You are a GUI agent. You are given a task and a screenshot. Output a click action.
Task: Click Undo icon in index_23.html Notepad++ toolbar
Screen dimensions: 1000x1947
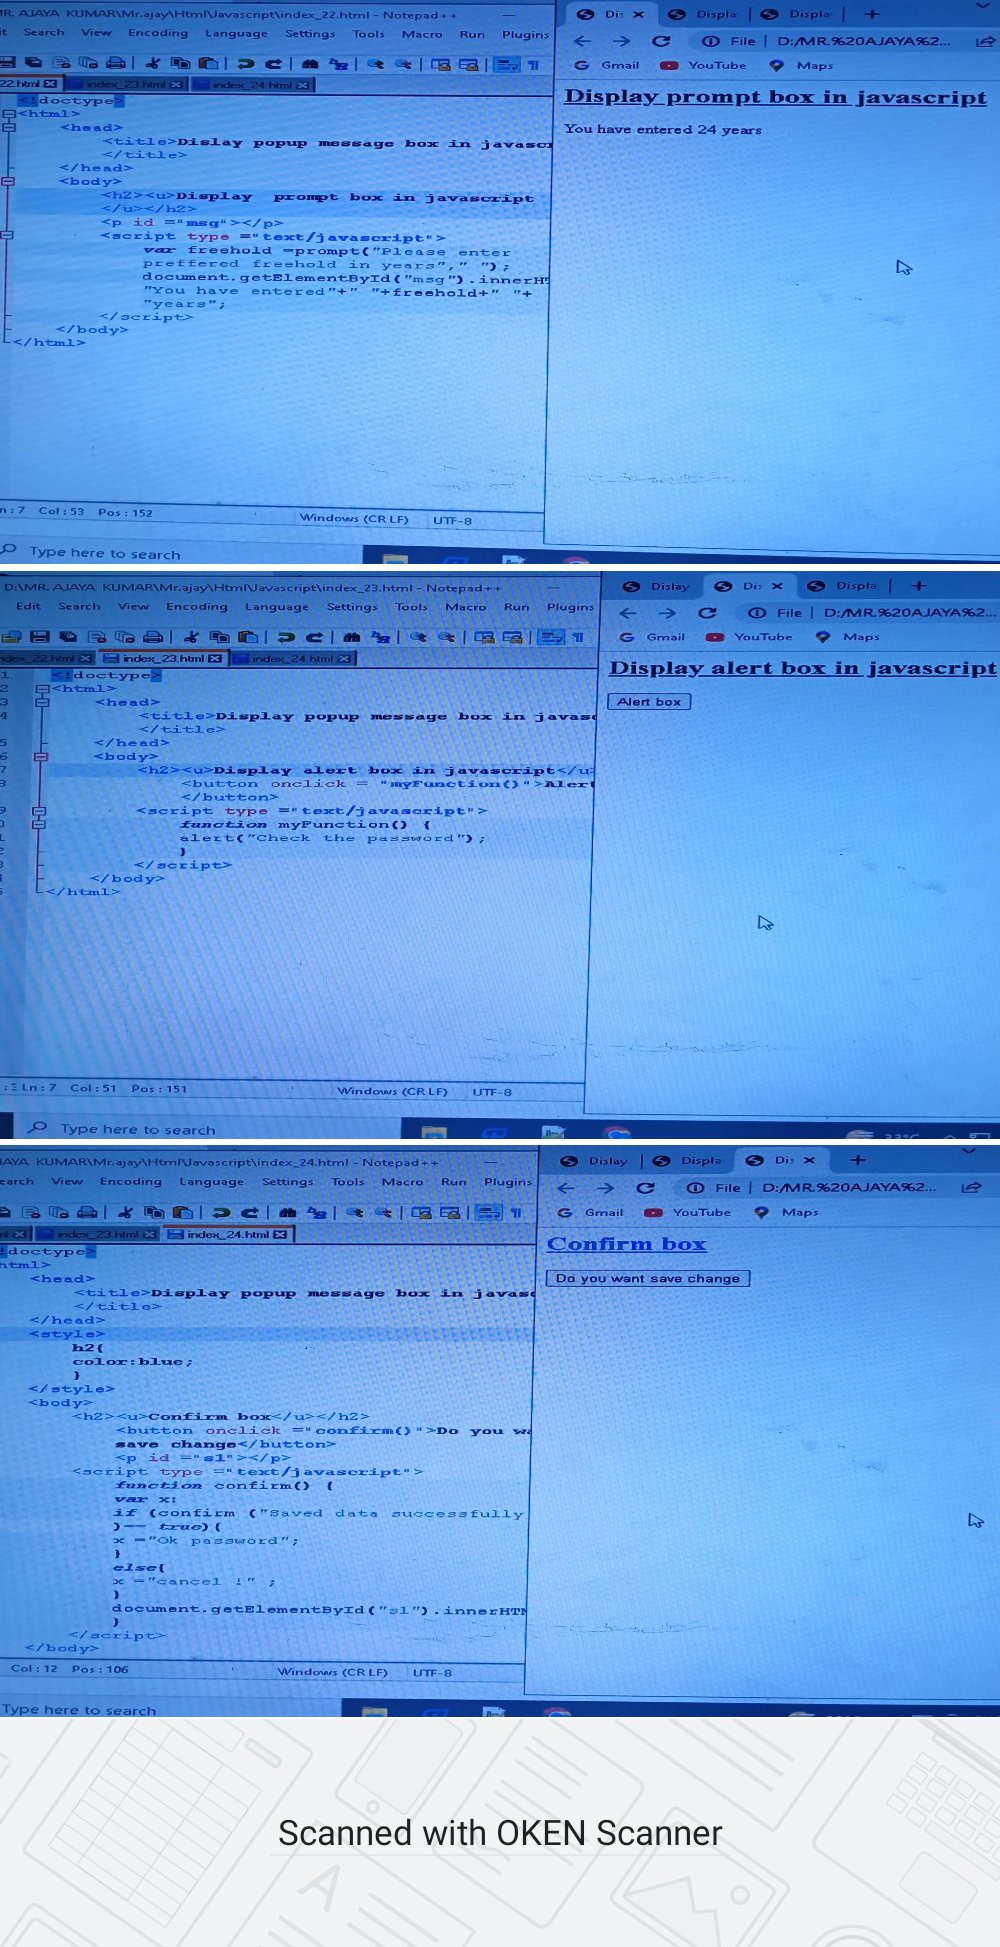[x=286, y=637]
